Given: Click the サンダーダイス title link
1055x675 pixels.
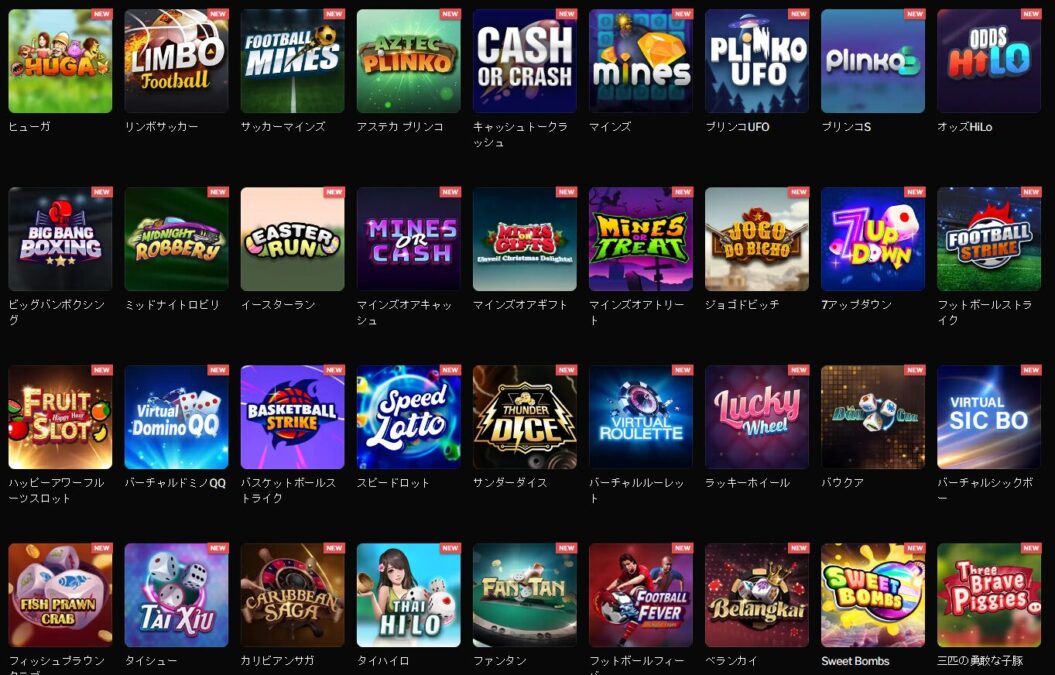Looking at the screenshot, I should click(x=510, y=483).
